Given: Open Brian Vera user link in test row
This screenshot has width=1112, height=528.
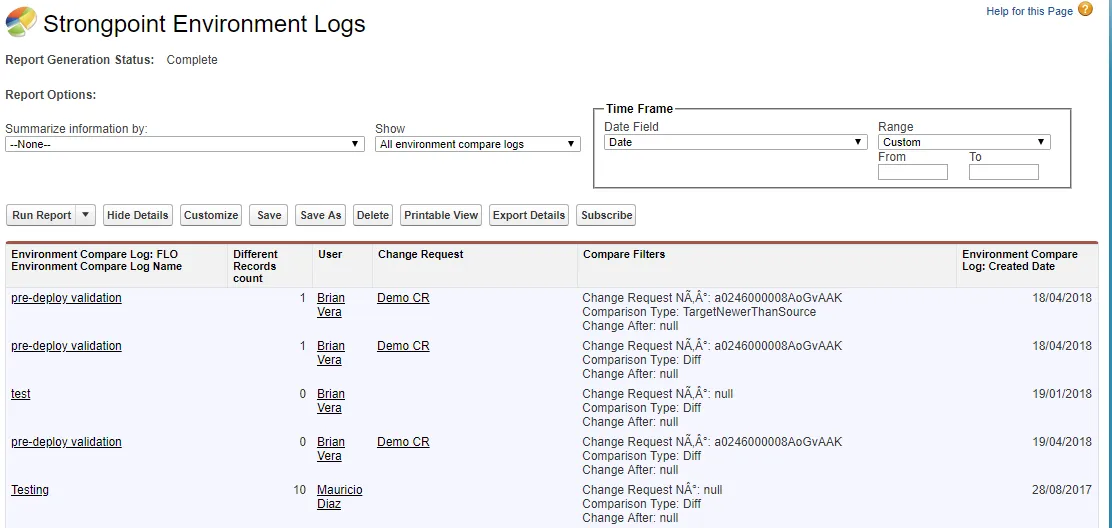Looking at the screenshot, I should coord(330,400).
